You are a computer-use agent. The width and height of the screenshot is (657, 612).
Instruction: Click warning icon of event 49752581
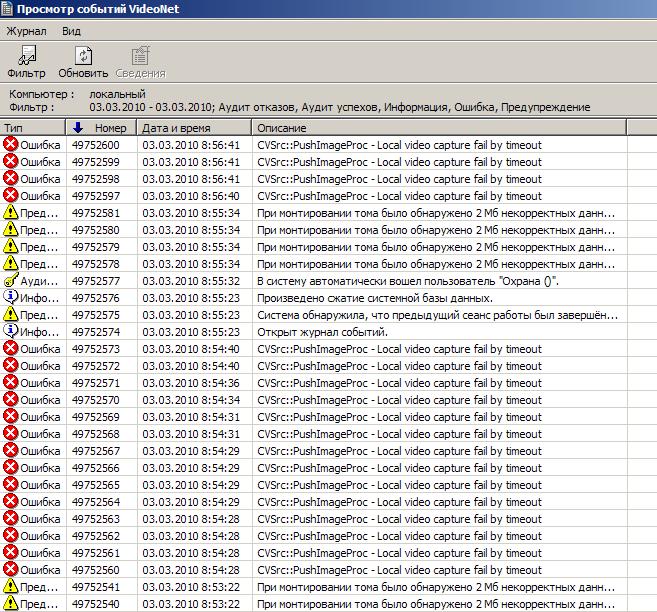coord(10,212)
